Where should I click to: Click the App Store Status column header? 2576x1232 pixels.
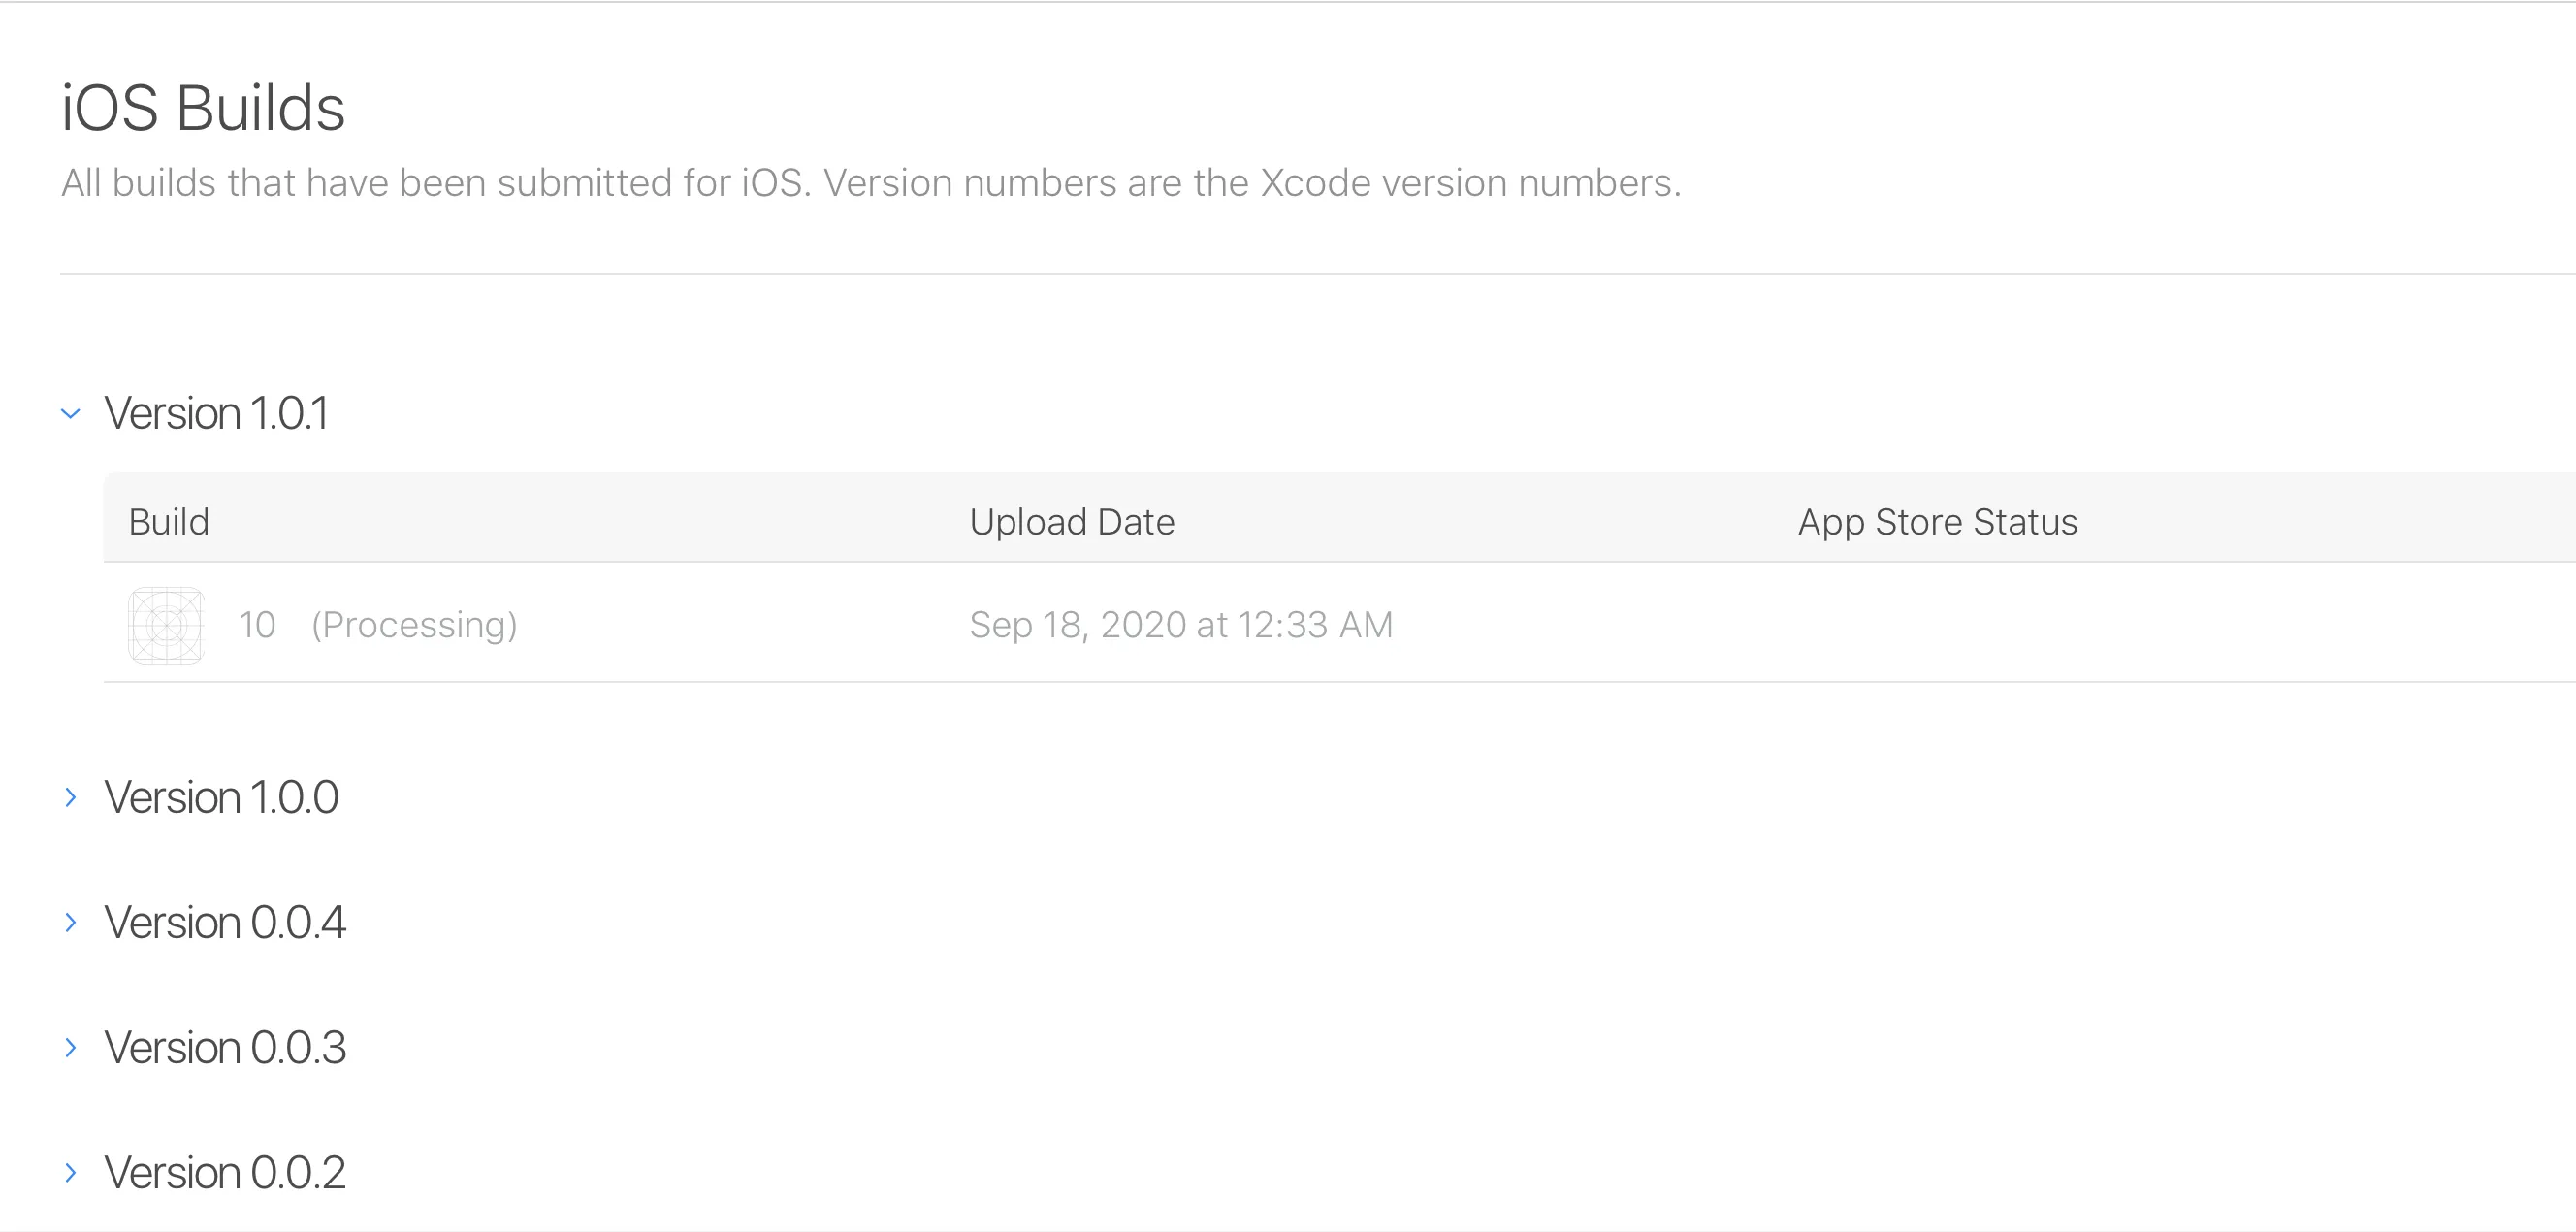[x=1937, y=522]
